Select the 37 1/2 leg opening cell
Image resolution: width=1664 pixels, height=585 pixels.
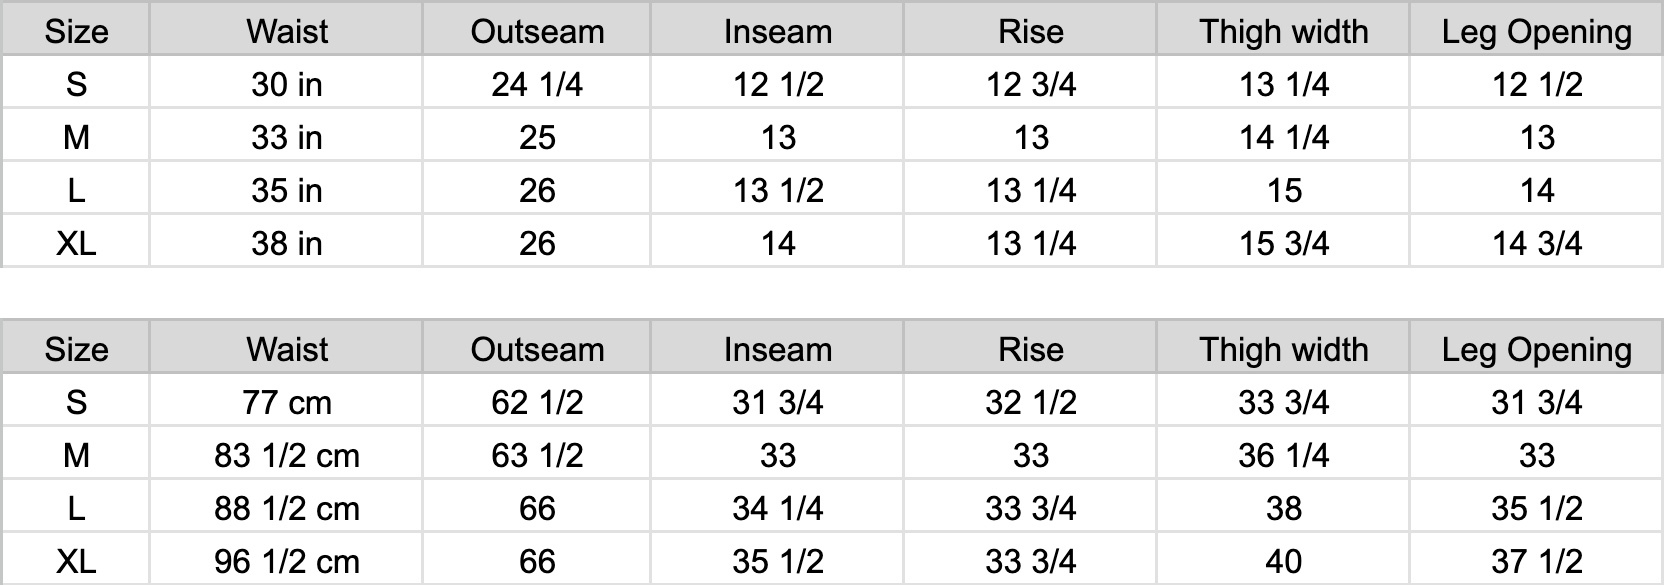tap(1537, 561)
